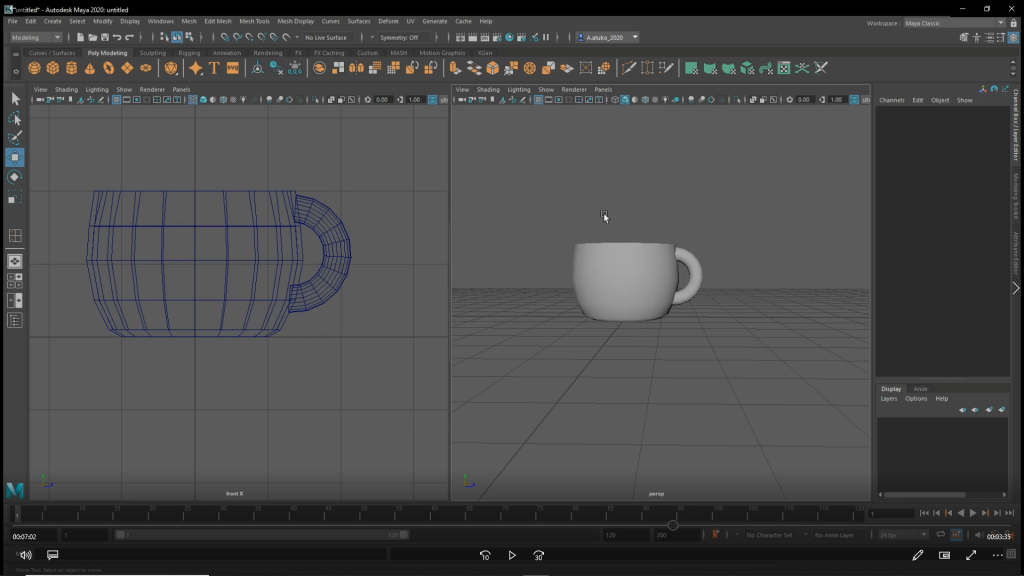Create a polygon cylinder from the shelf
Viewport: 1024px width, 576px height.
(71, 68)
